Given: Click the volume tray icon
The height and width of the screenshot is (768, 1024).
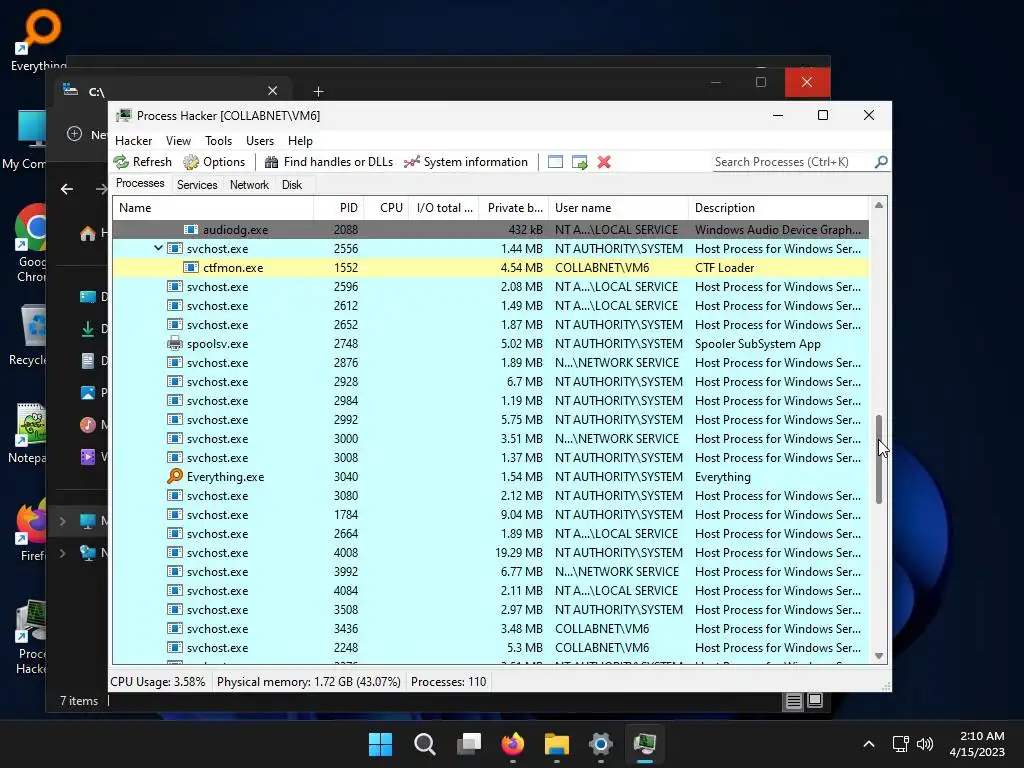Looking at the screenshot, I should click(925, 744).
